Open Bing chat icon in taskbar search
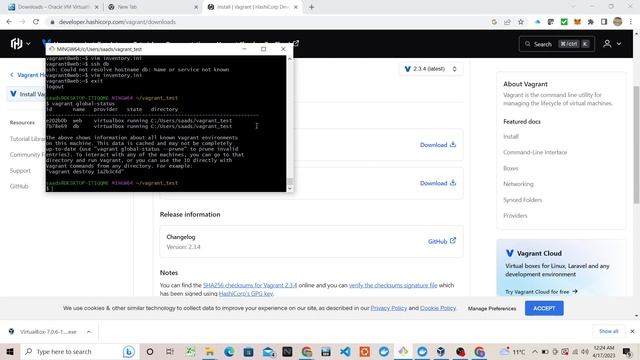This screenshot has height=360, width=640. 129,351
